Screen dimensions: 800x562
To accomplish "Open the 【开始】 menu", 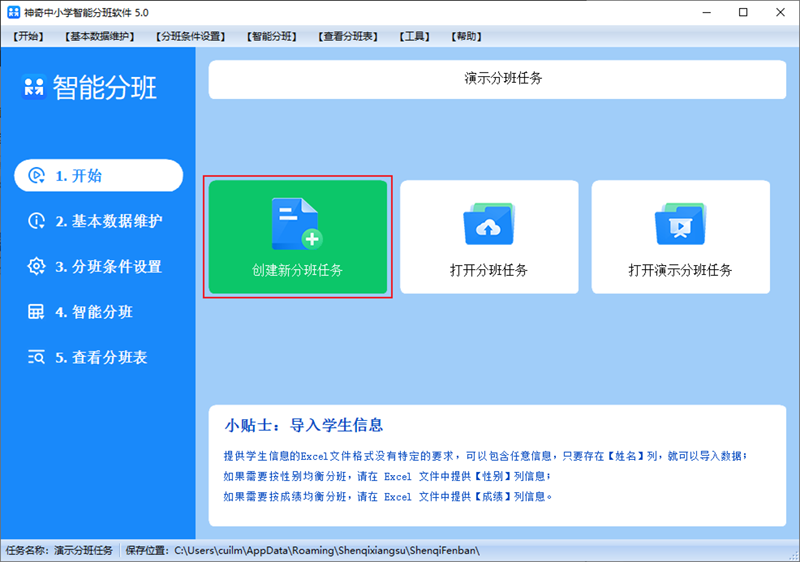I will [31, 37].
